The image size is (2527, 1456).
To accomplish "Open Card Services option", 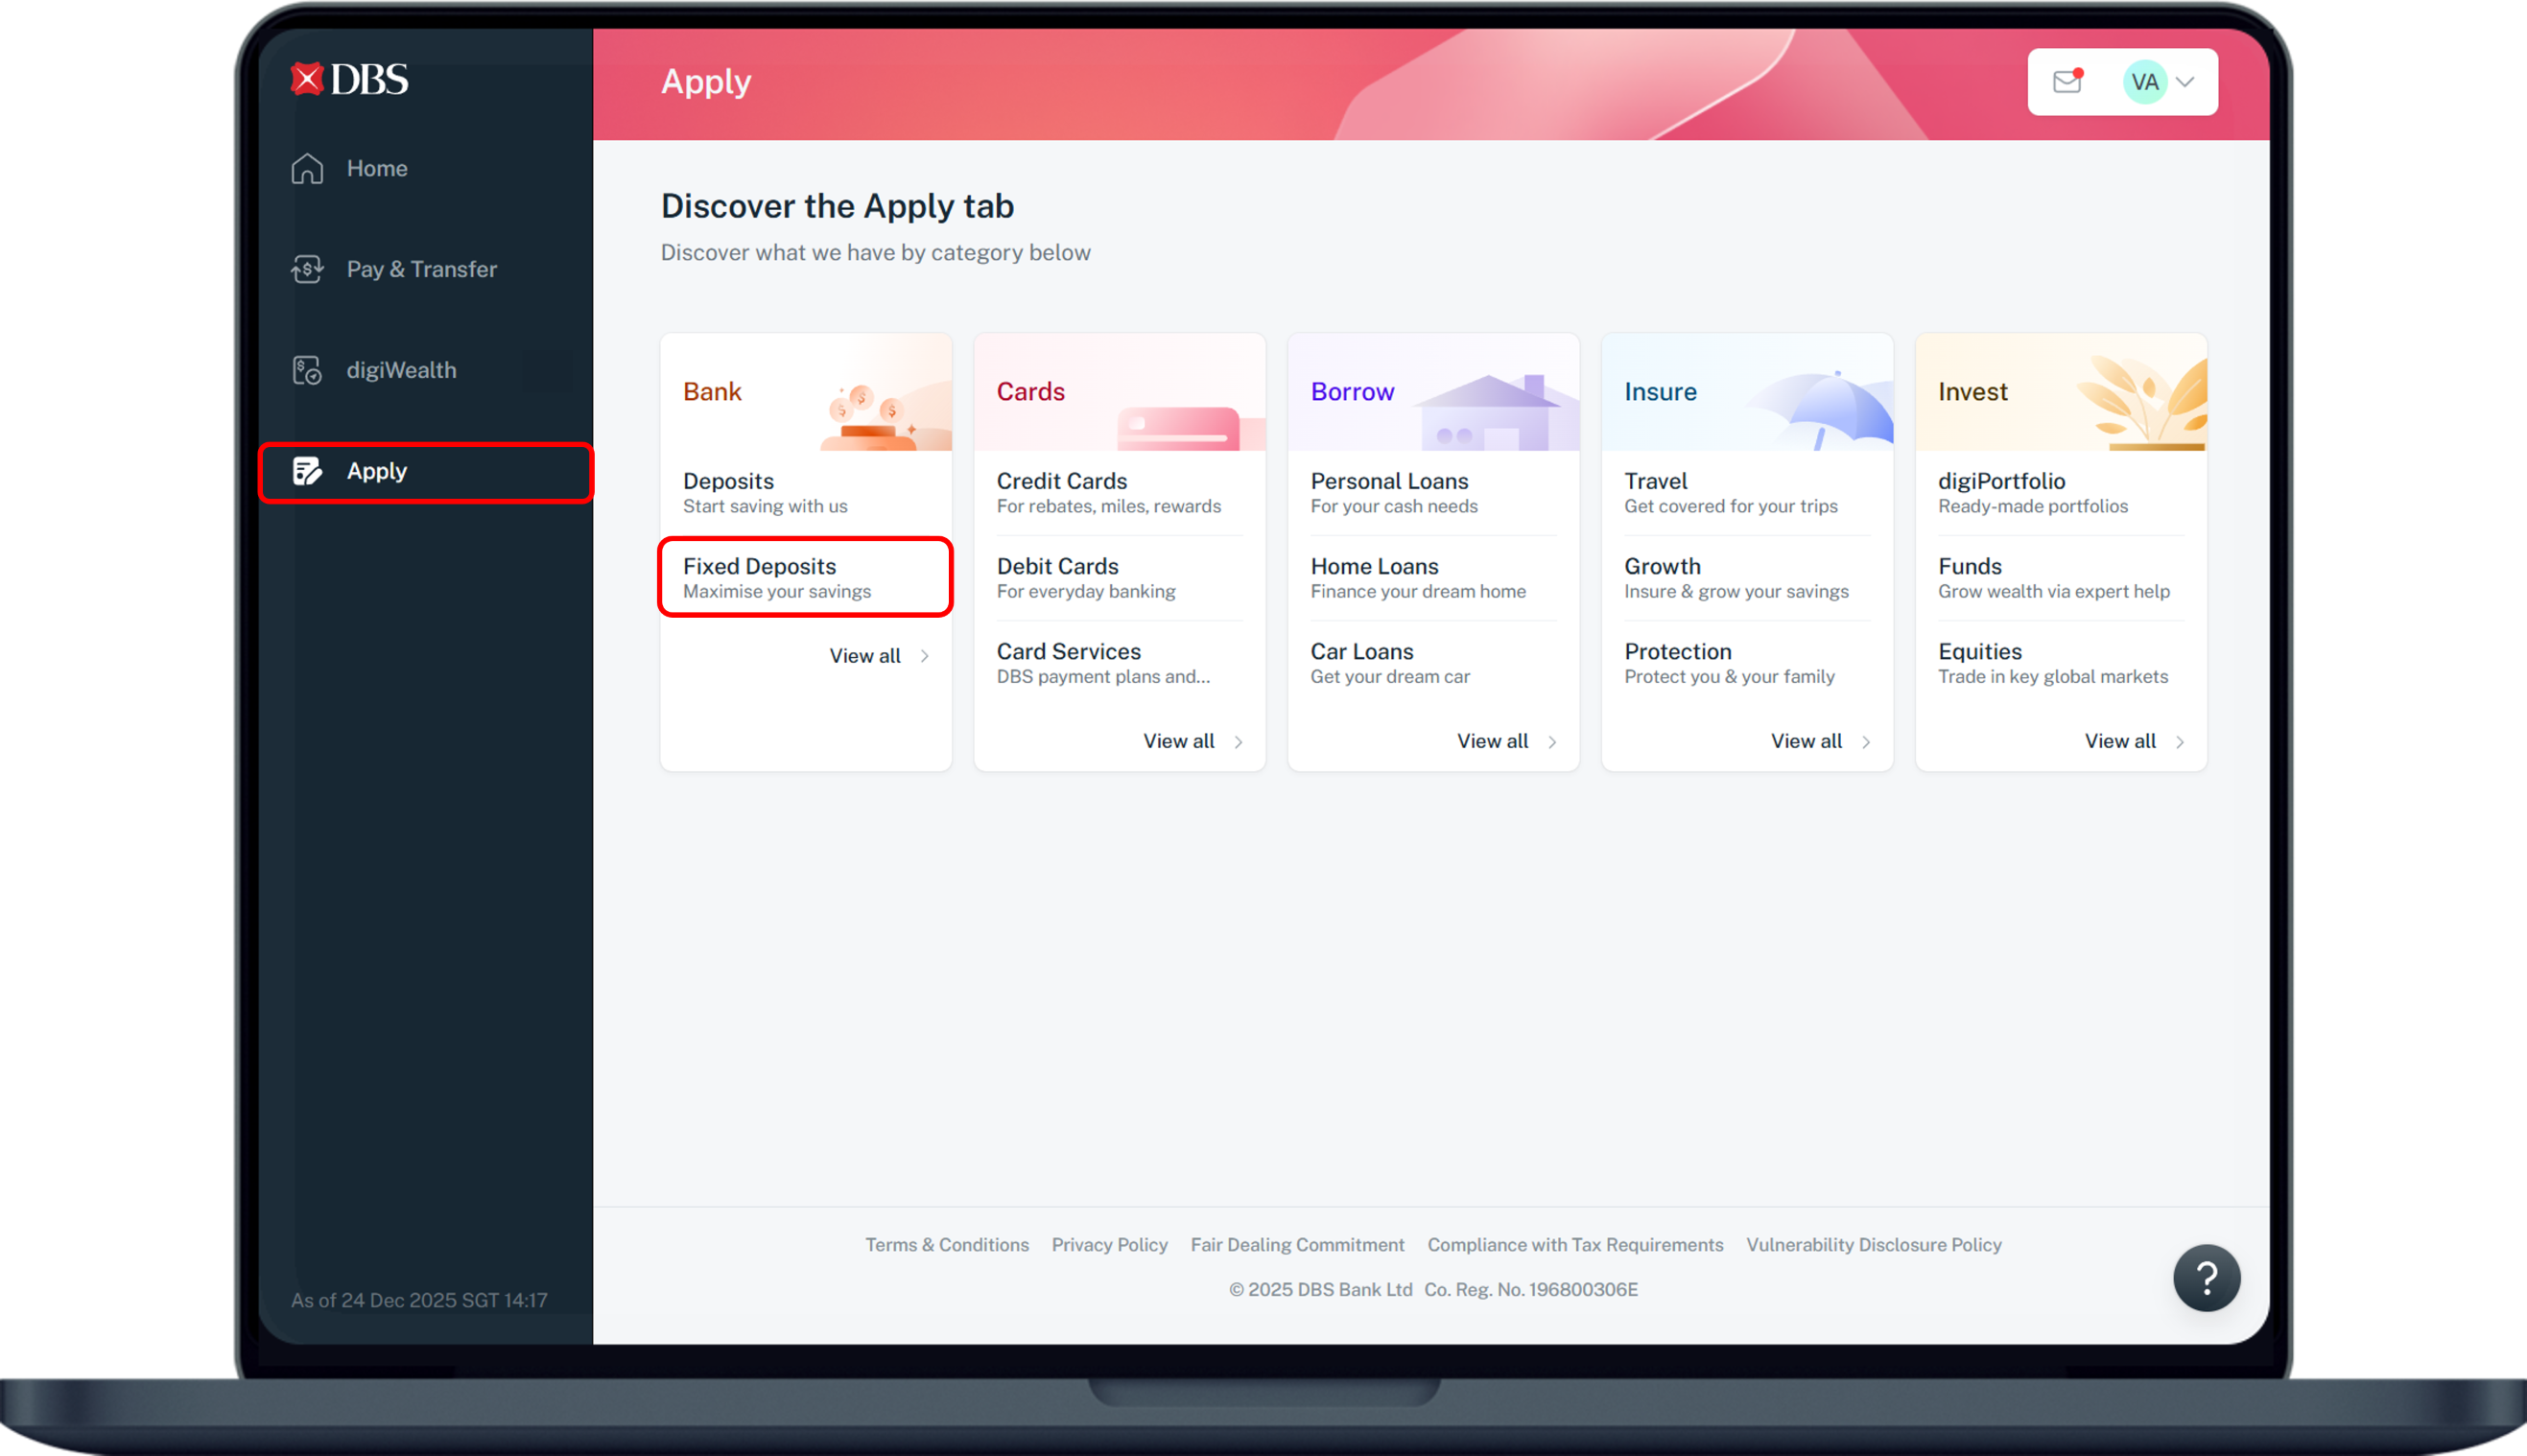I will [1119, 663].
